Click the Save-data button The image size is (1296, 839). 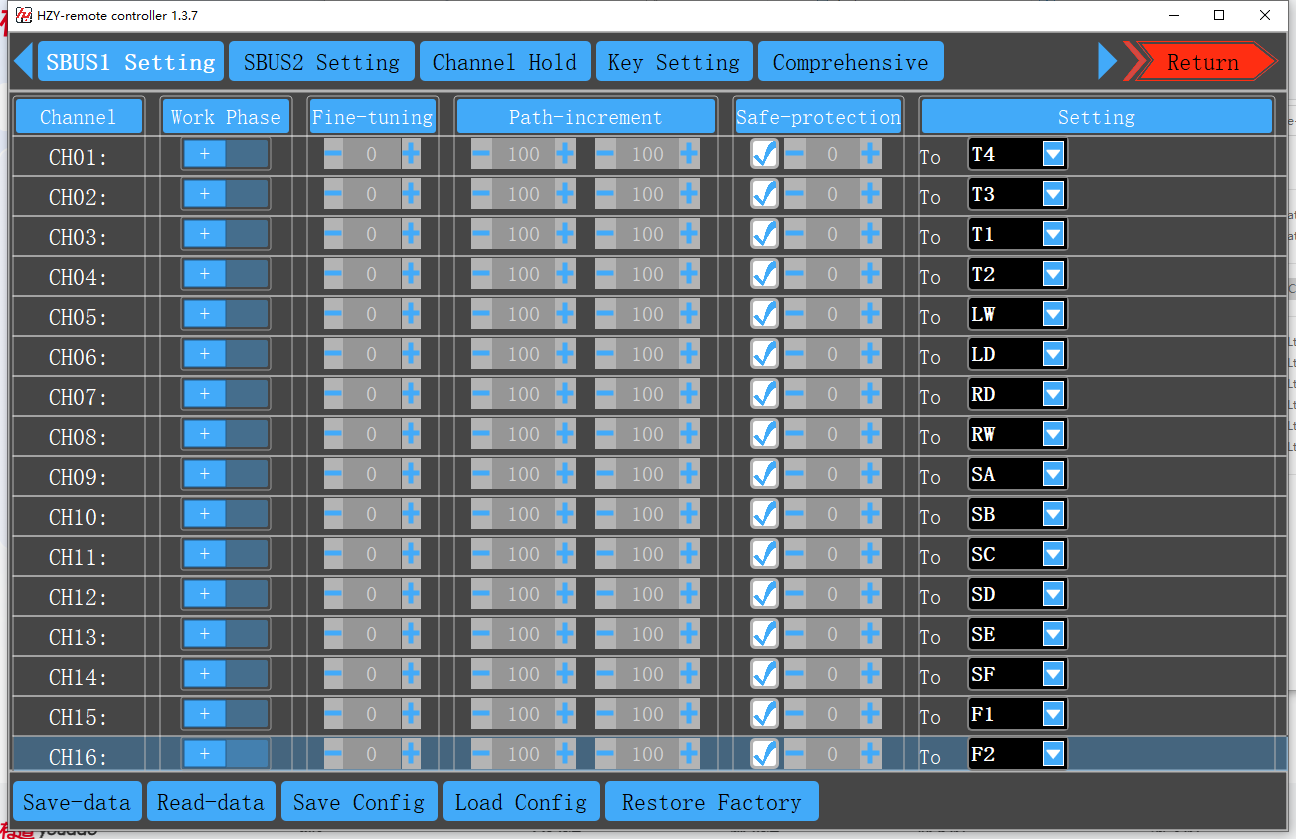pyautogui.click(x=77, y=802)
